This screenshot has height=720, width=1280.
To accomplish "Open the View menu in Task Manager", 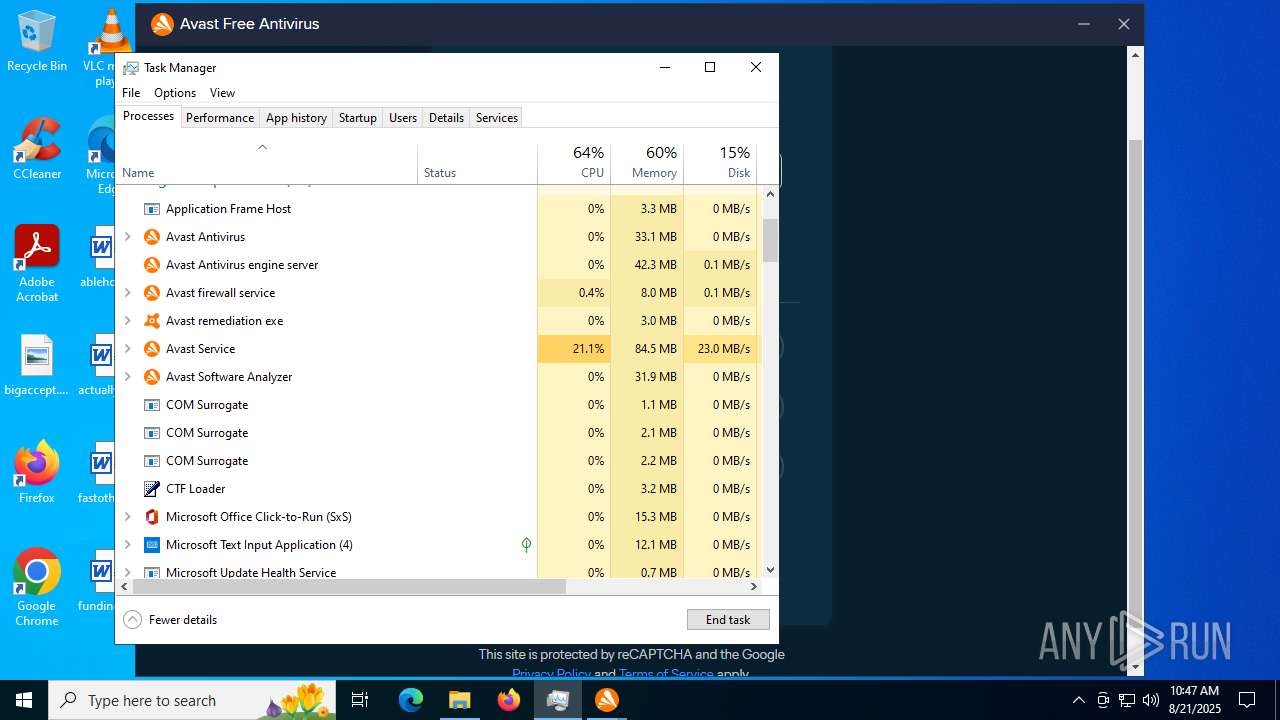I will point(222,93).
